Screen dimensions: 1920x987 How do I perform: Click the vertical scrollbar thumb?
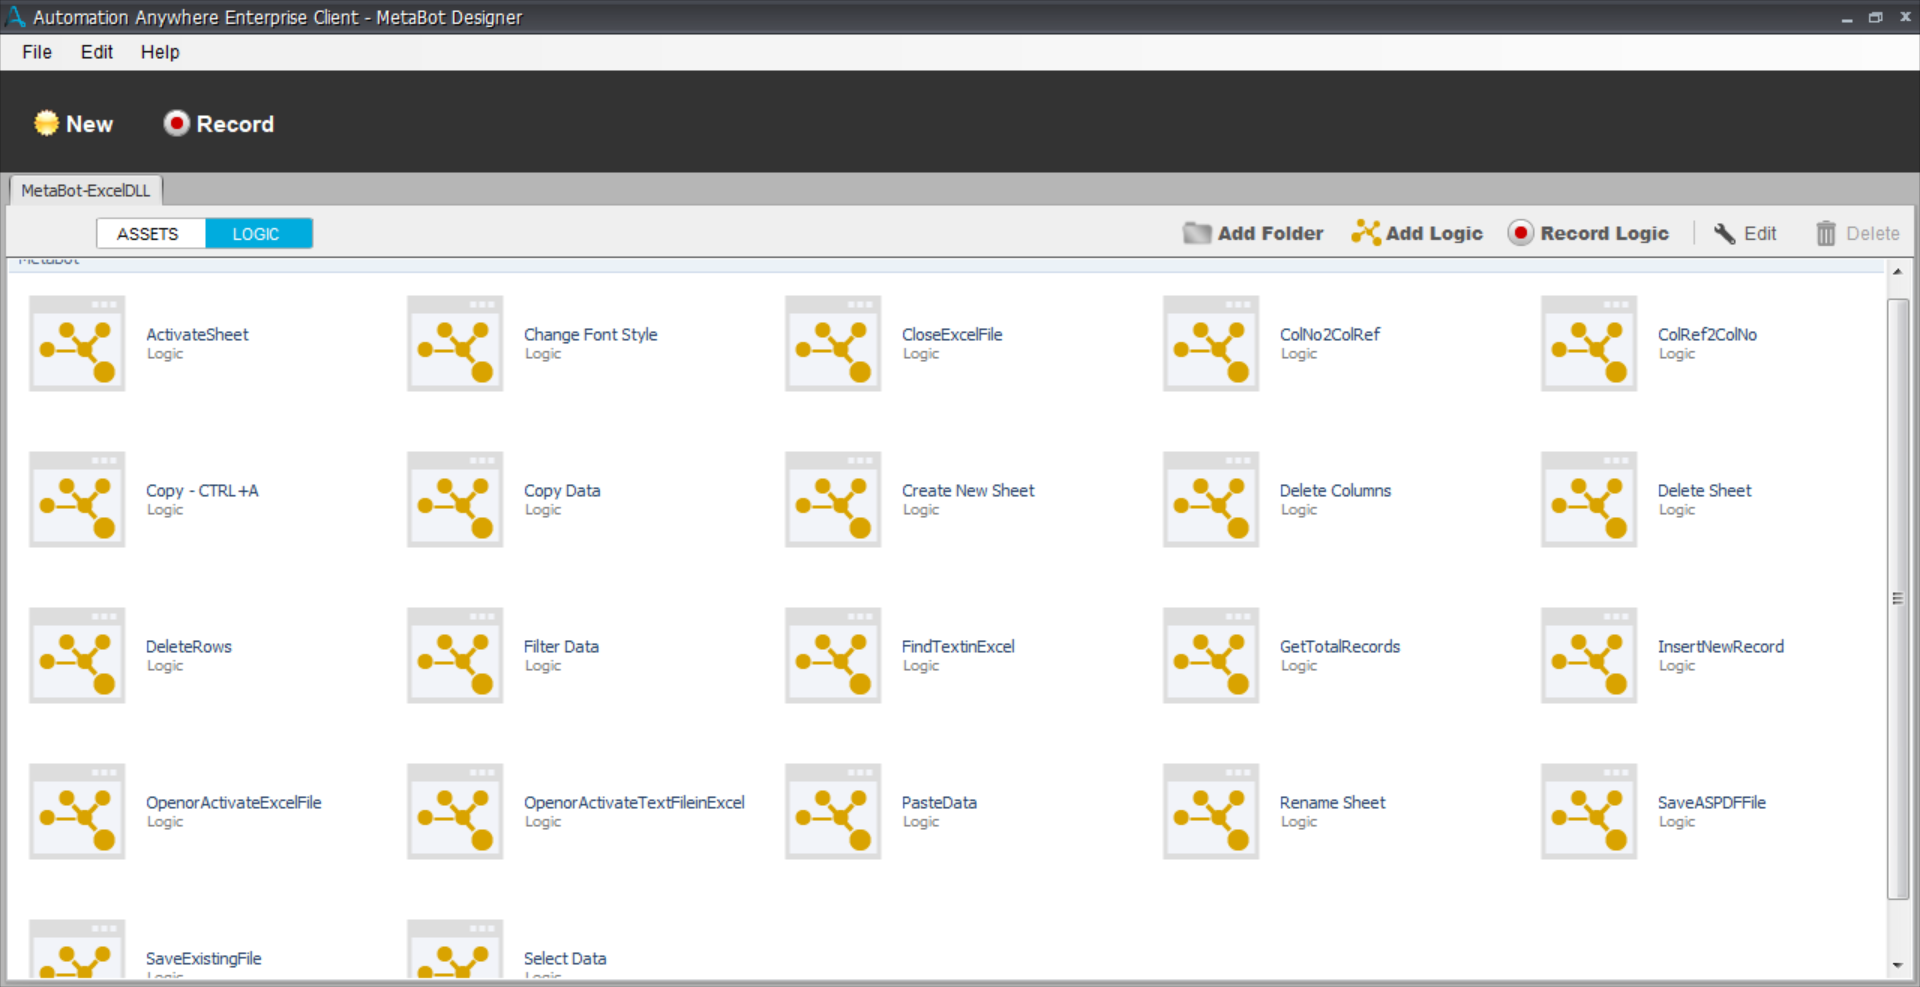coord(1897,598)
